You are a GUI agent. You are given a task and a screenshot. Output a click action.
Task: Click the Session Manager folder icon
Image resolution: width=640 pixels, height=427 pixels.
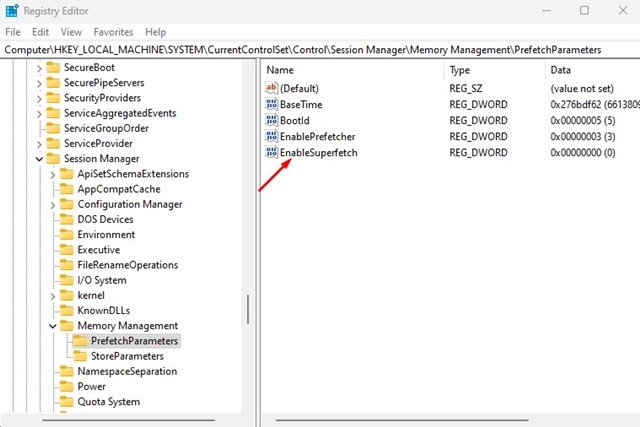click(53, 158)
